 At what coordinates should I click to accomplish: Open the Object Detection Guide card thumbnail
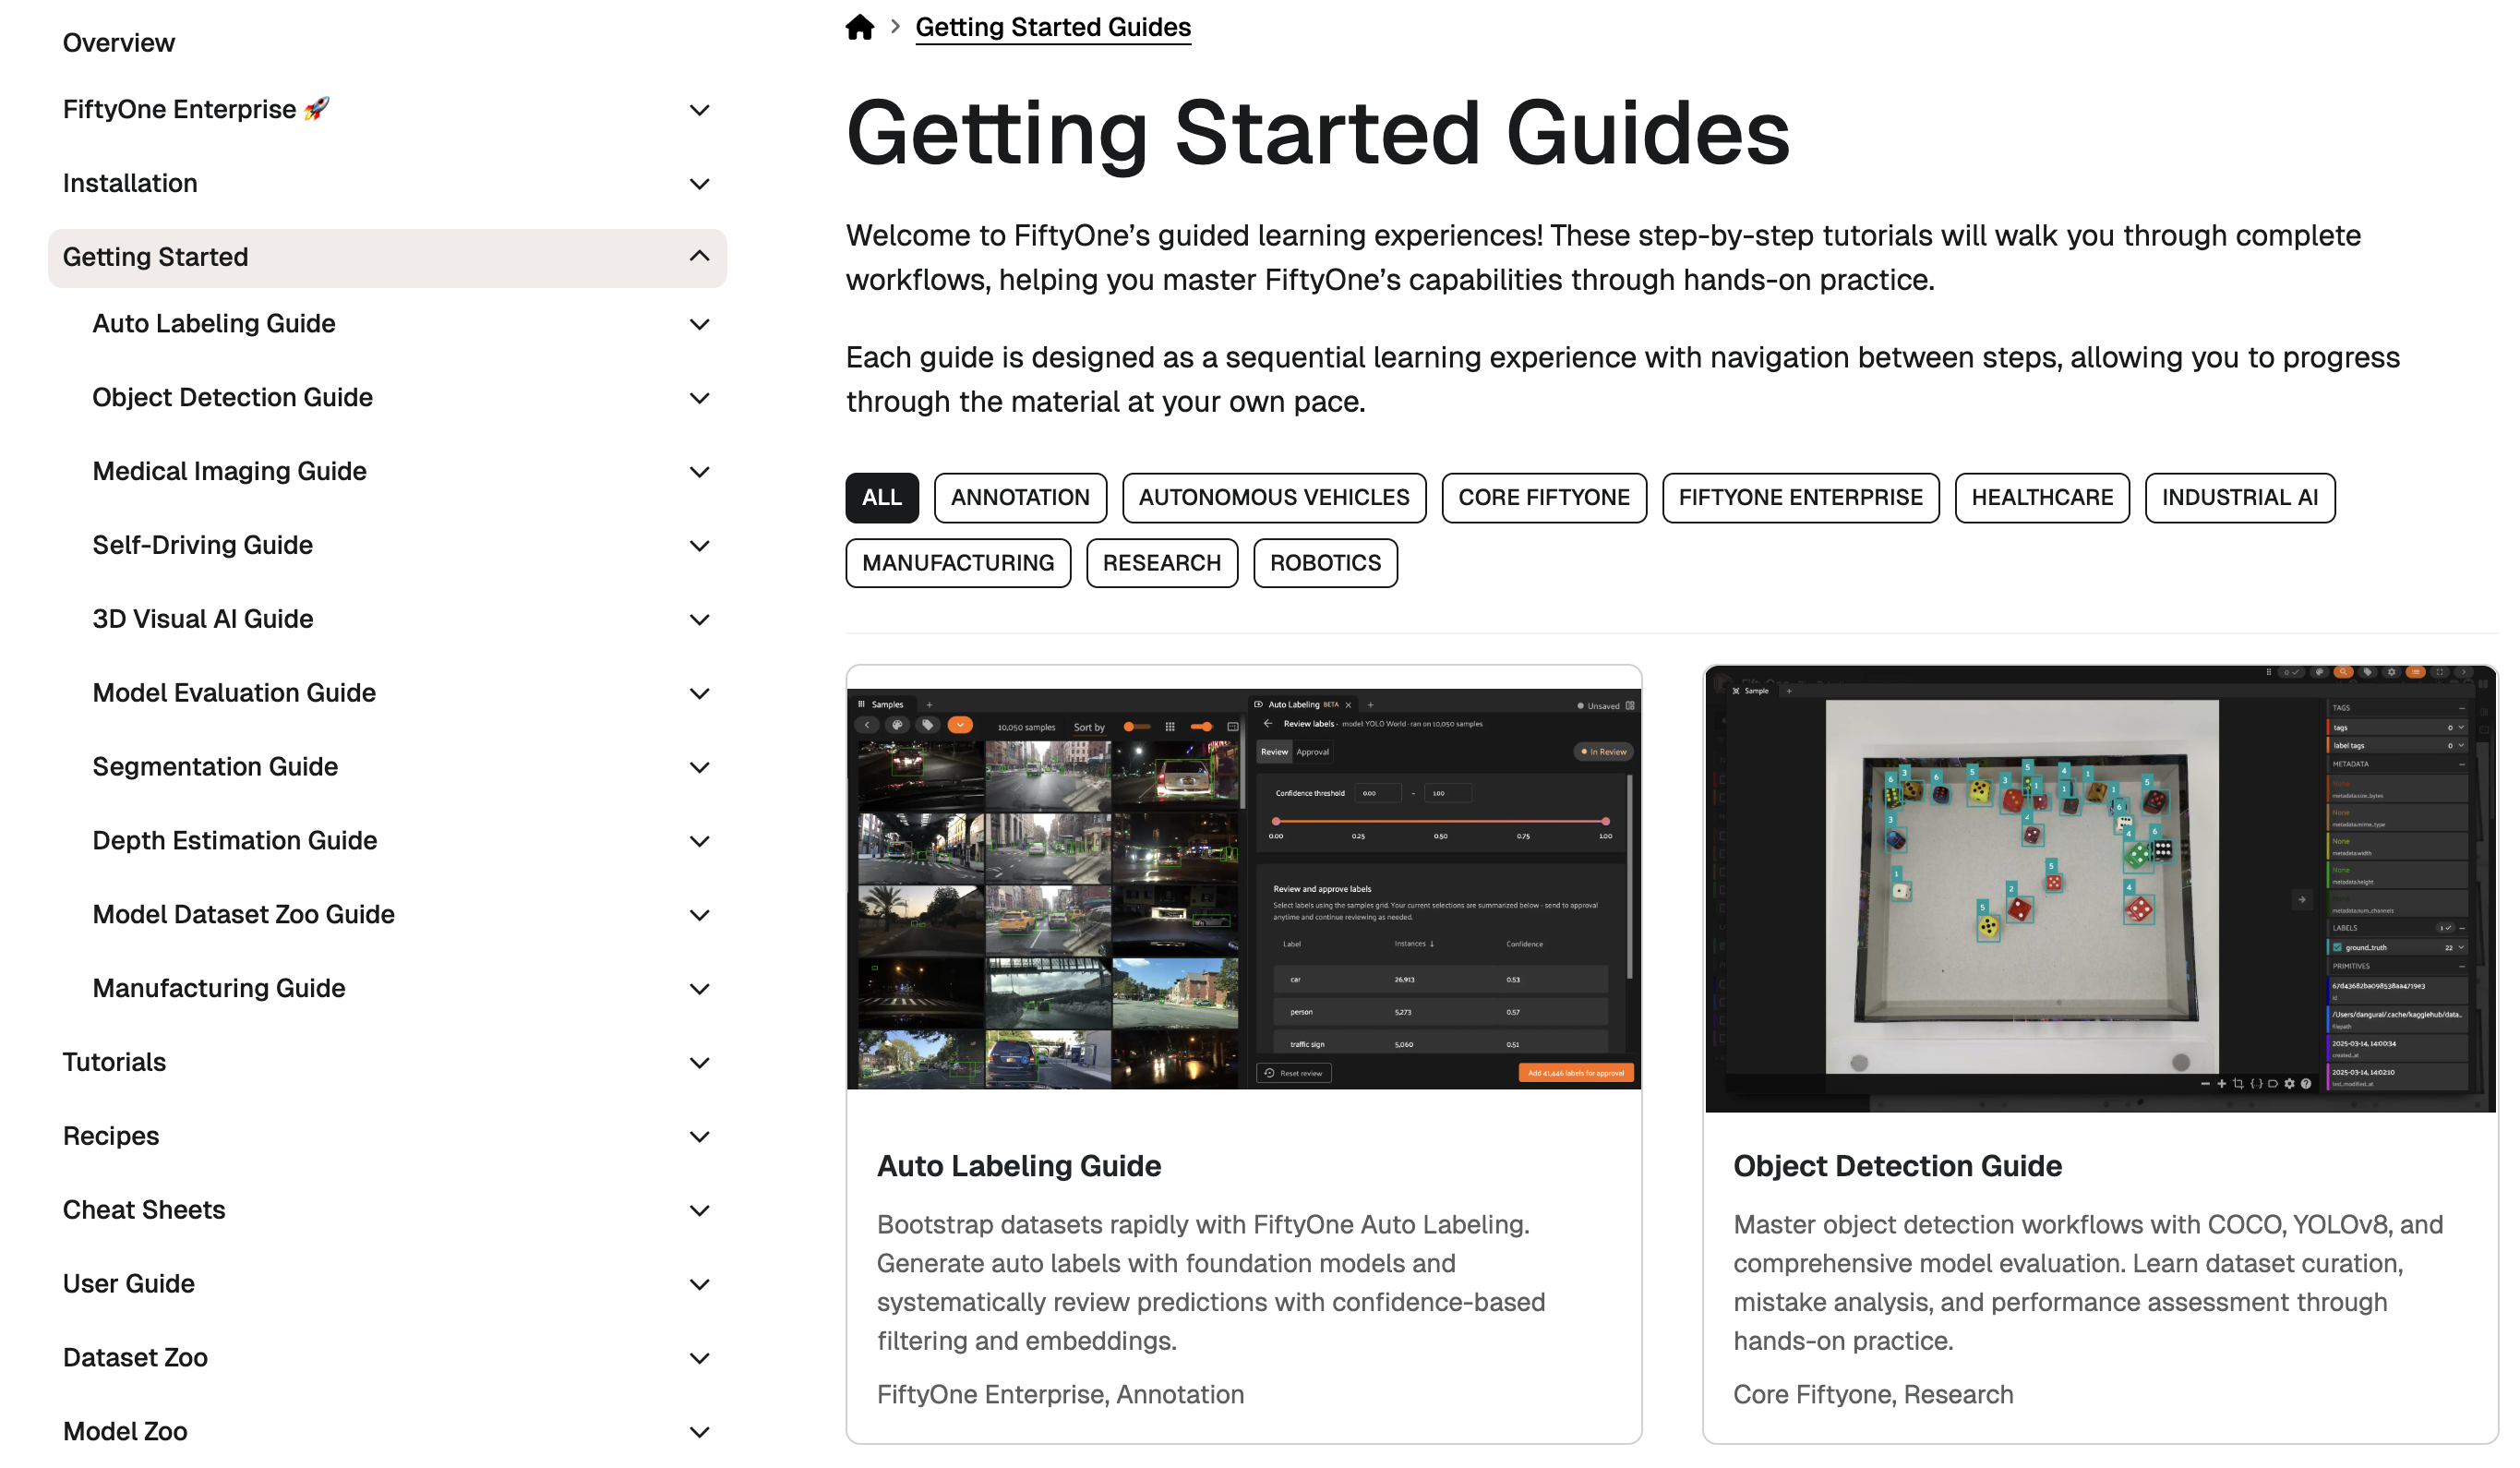tap(2099, 890)
